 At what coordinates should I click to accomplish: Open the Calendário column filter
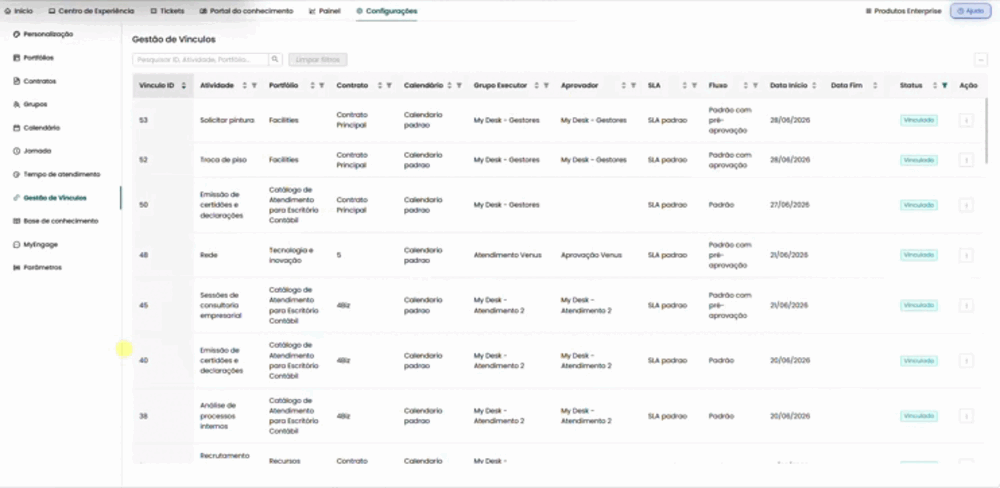pyautogui.click(x=459, y=85)
